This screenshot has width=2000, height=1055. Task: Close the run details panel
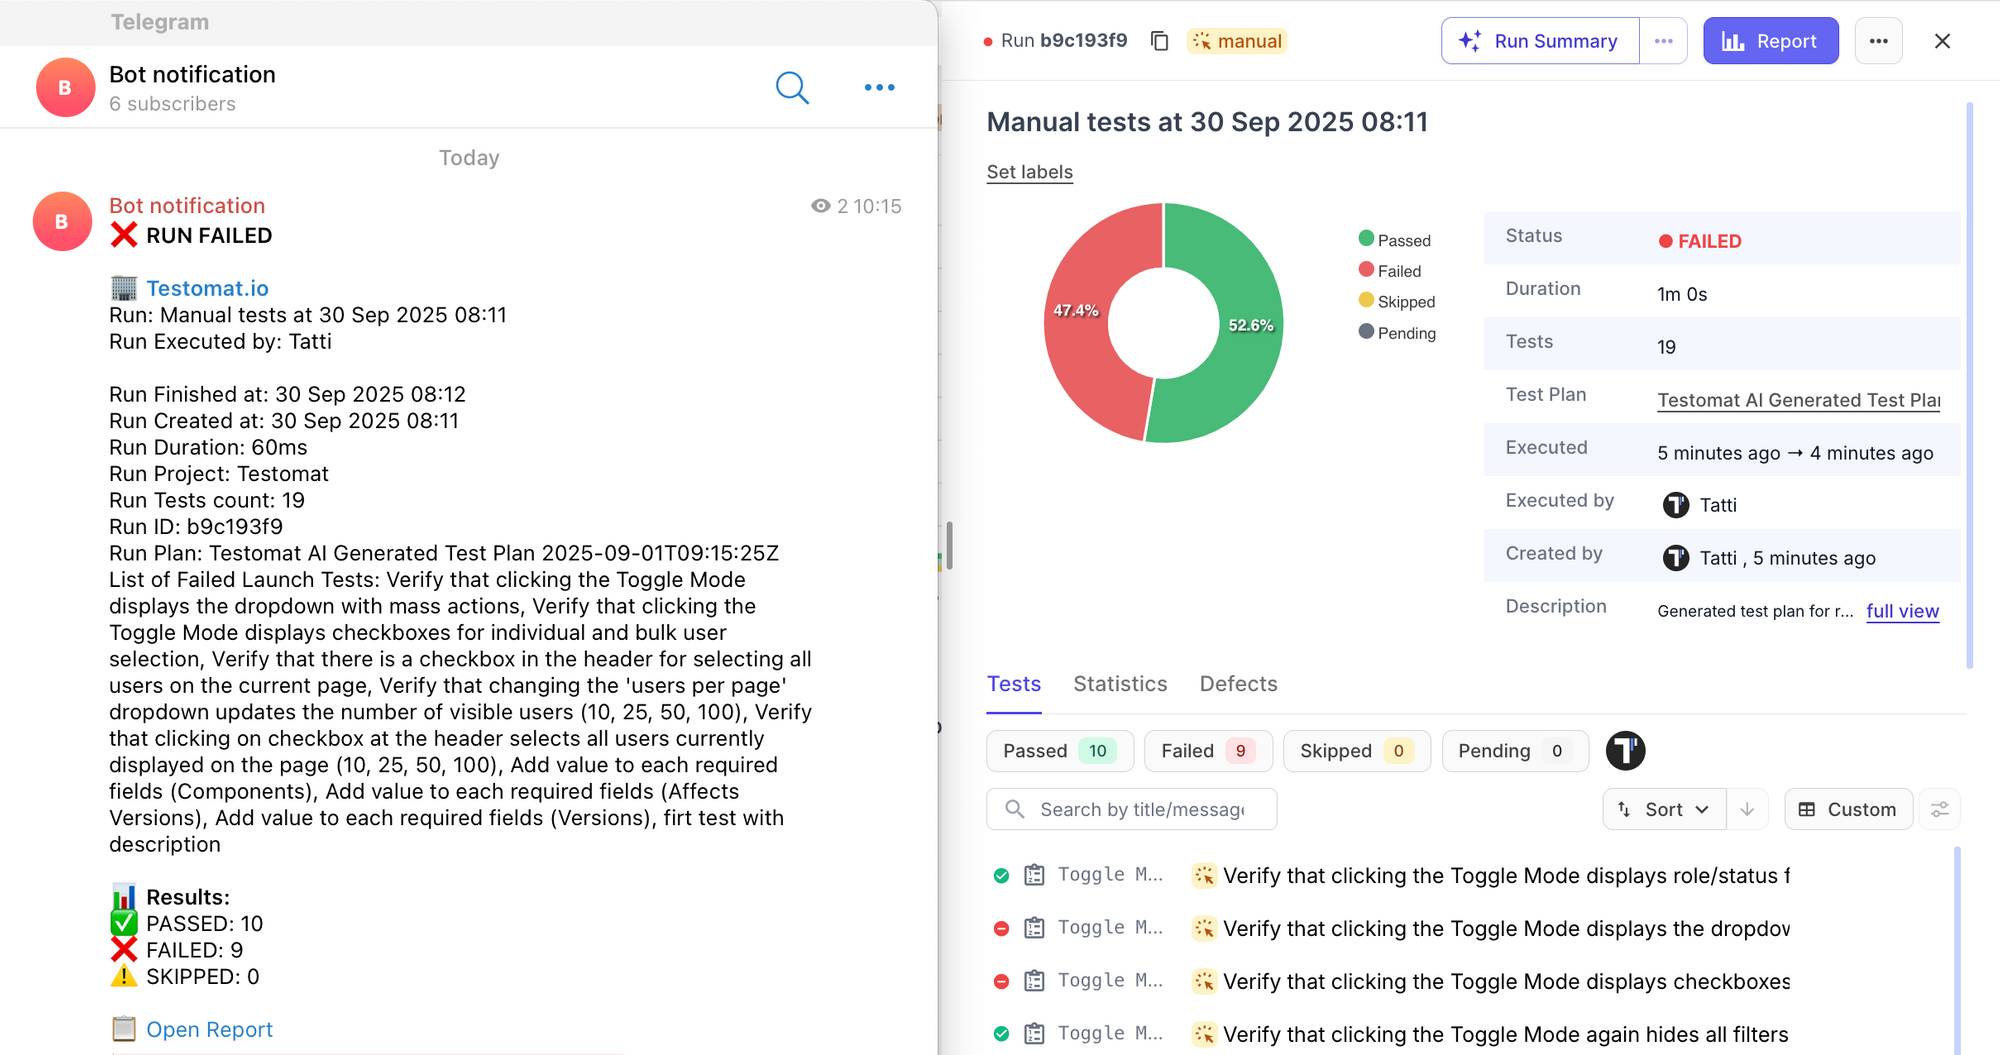(x=1942, y=41)
